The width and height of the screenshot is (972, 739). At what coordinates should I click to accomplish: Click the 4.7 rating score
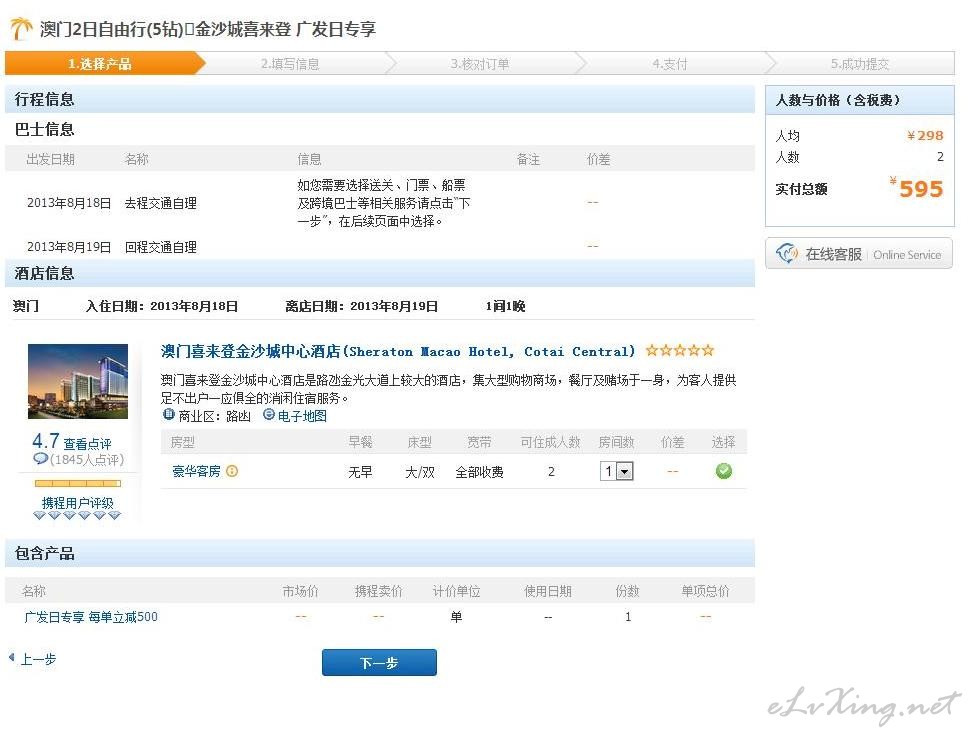point(46,441)
